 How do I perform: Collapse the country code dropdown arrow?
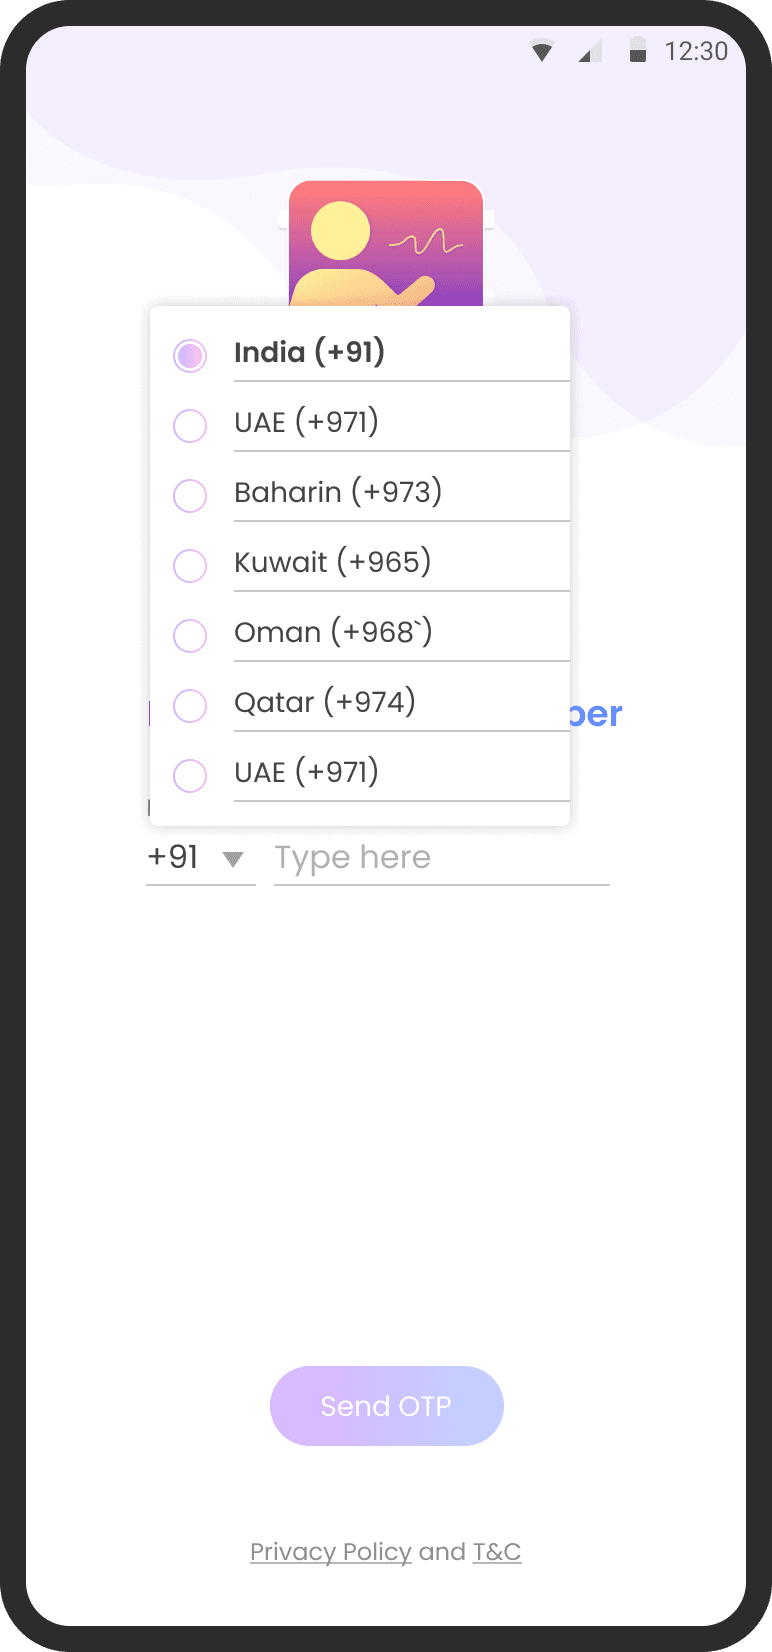tap(233, 859)
